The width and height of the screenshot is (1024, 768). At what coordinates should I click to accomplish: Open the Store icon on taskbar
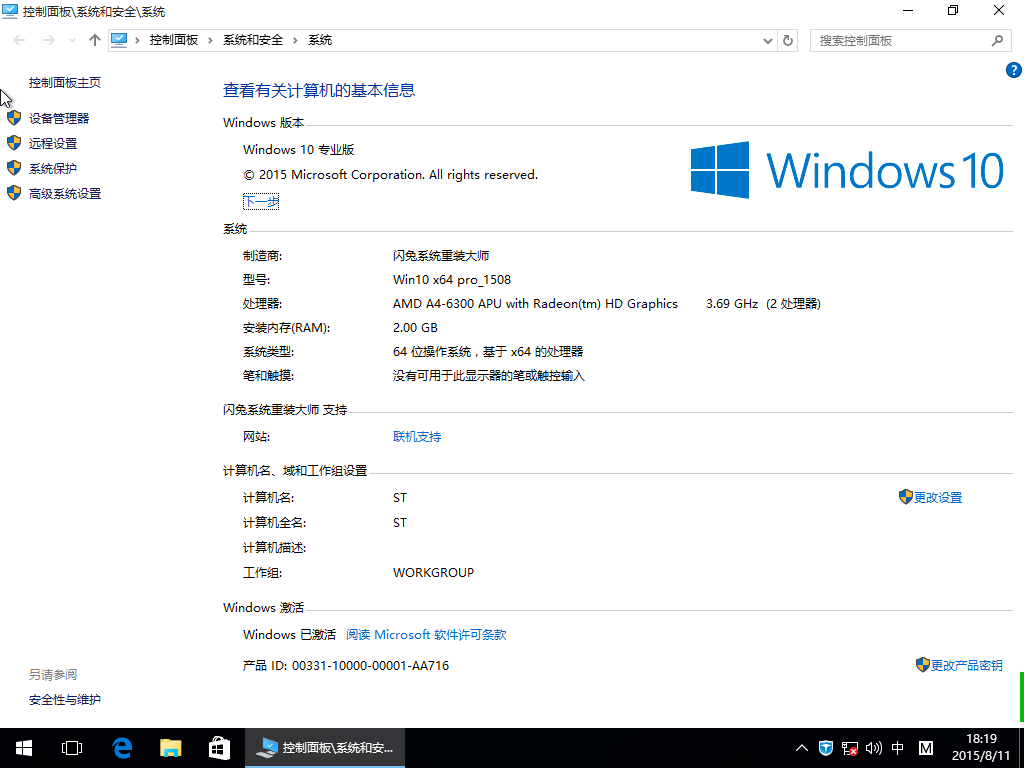point(219,748)
